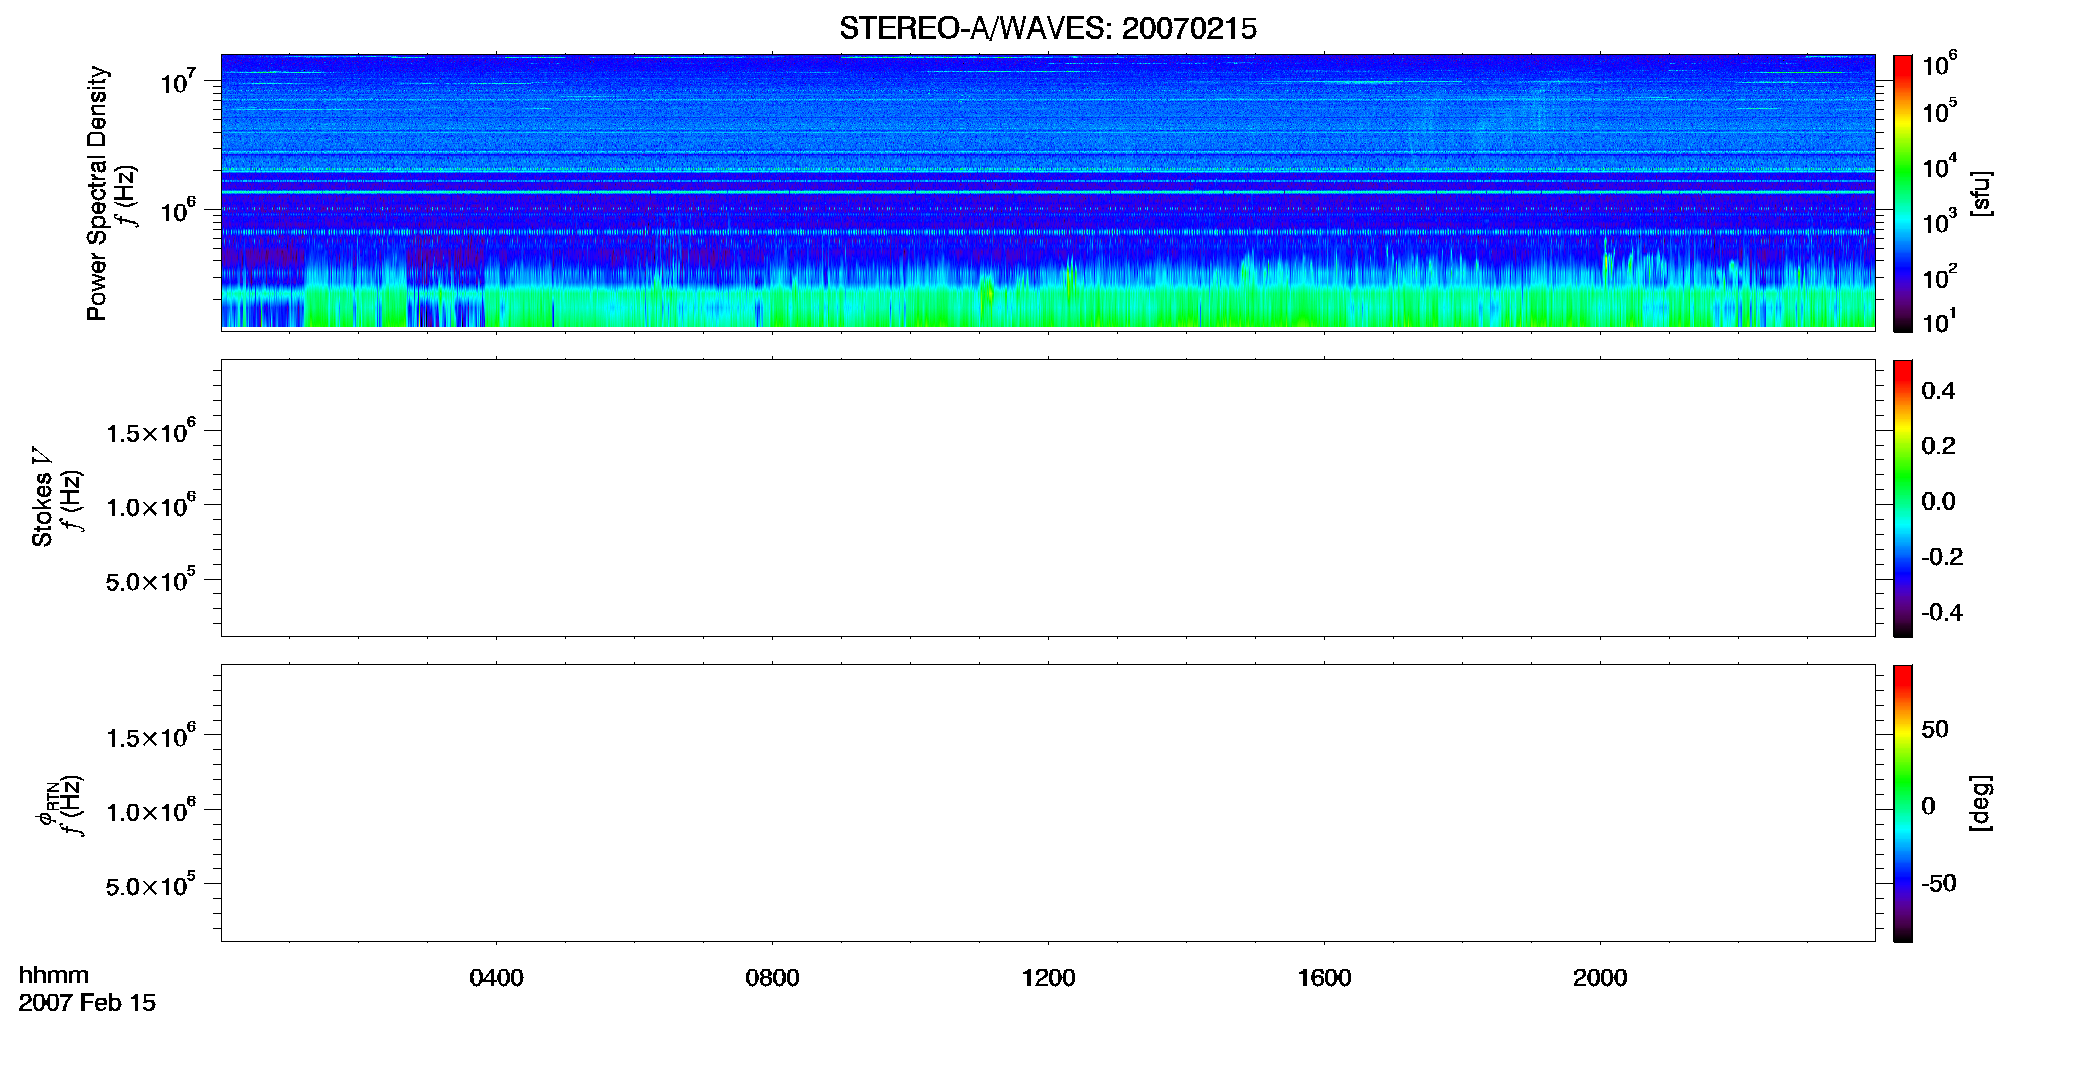Click the -50 tick on degrees colorbar
The image size is (2096, 1080).
click(1938, 883)
